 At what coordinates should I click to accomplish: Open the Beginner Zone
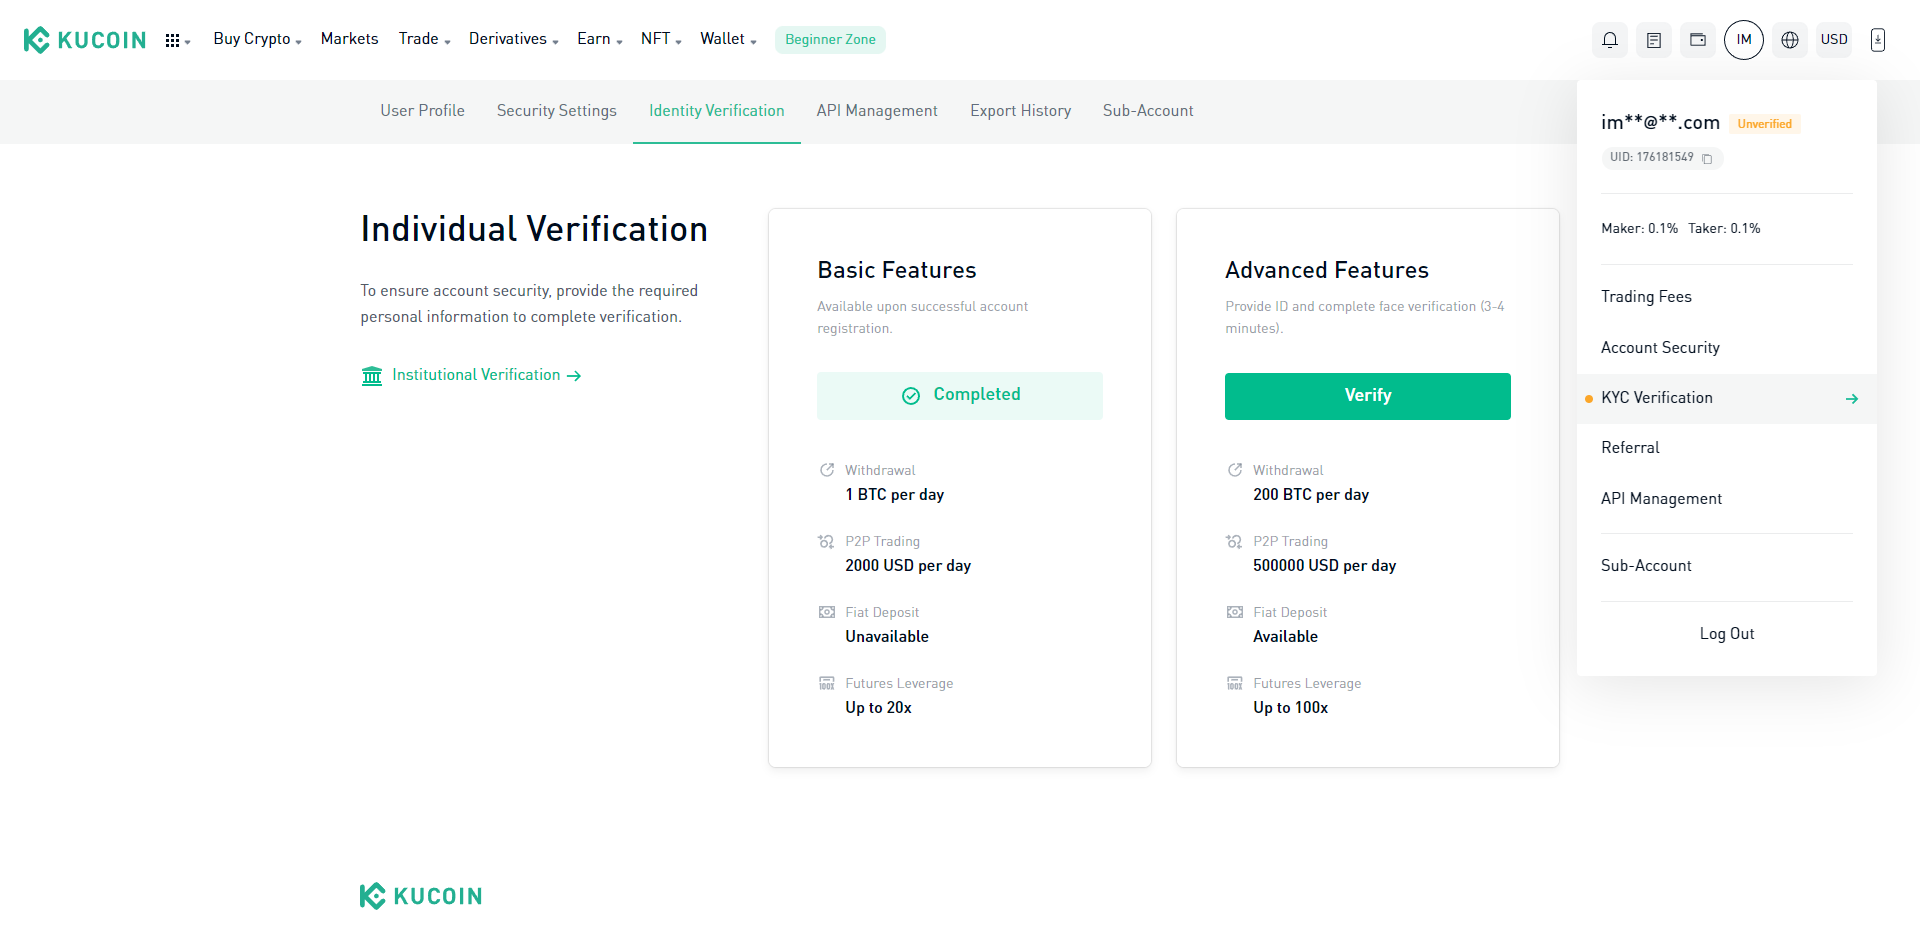pos(830,40)
